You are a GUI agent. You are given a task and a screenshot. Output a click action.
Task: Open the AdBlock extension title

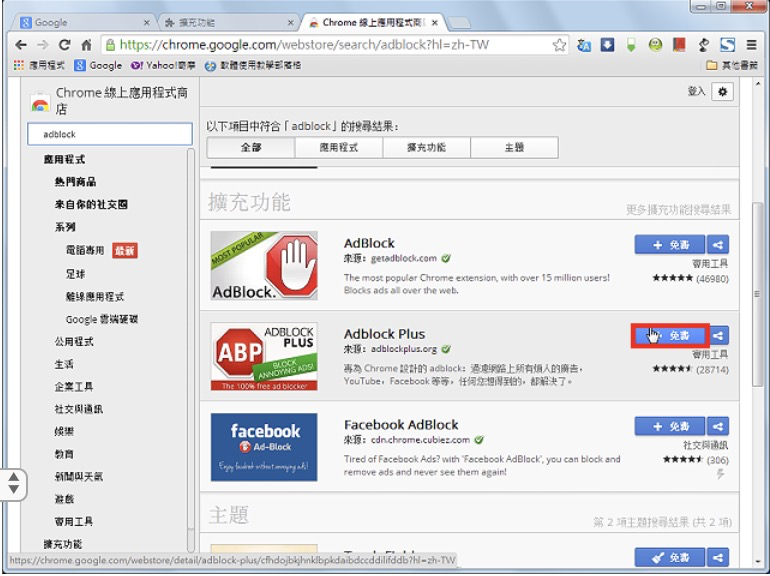coord(369,243)
